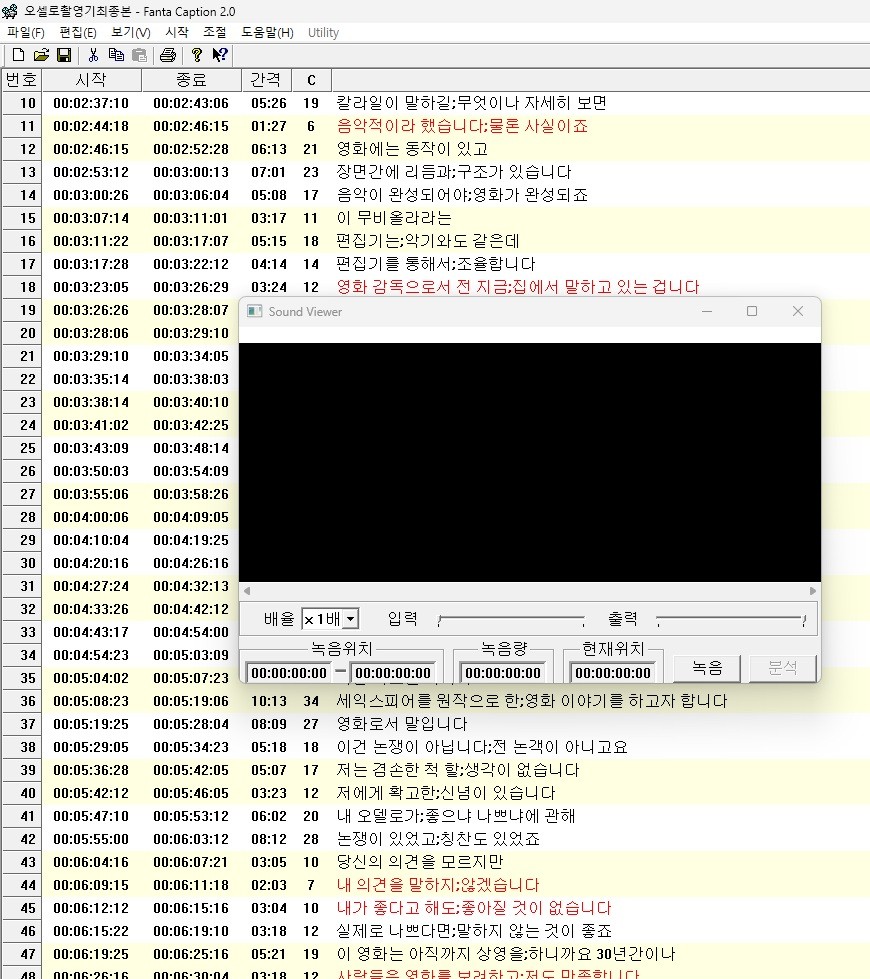Select caption row number 38
This screenshot has width=870, height=979.
tap(27, 747)
